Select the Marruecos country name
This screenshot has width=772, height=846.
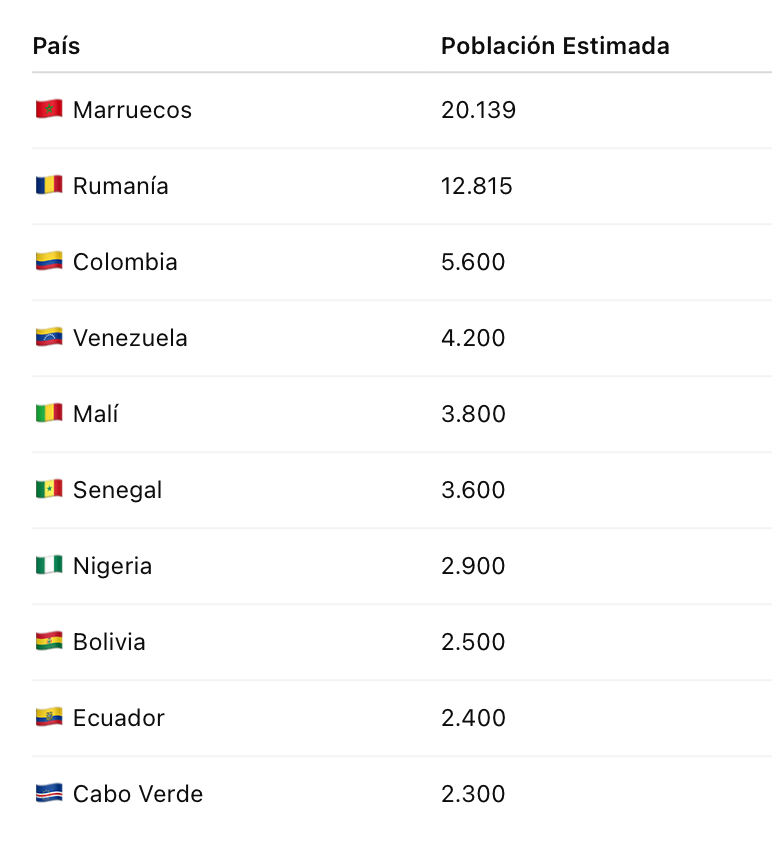point(132,110)
